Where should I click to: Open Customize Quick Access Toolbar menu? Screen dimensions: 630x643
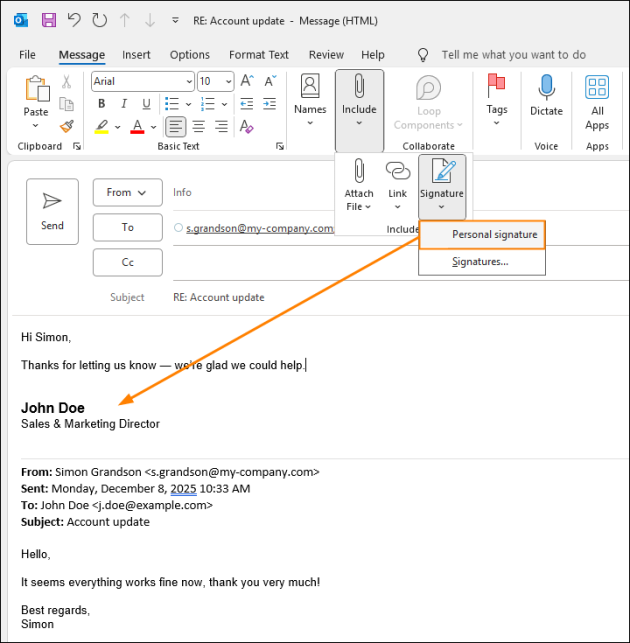pyautogui.click(x=175, y=20)
